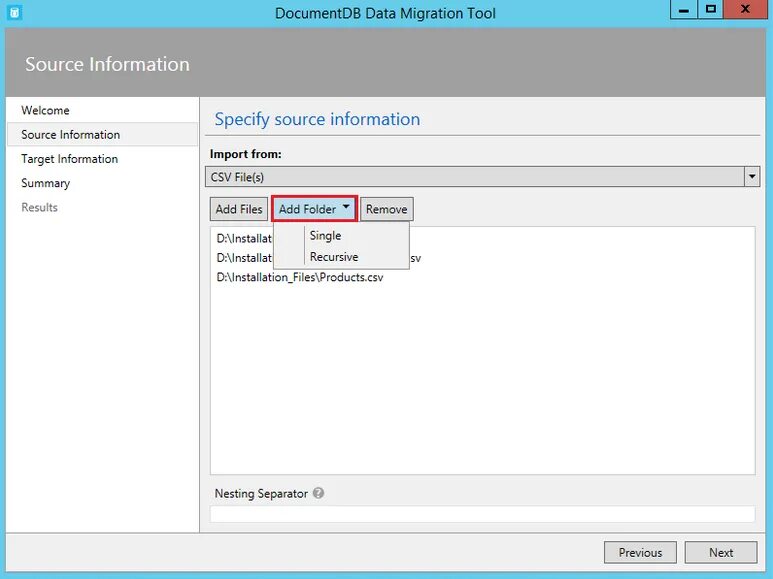Minimize the Data Migration Tool window

pyautogui.click(x=683, y=9)
